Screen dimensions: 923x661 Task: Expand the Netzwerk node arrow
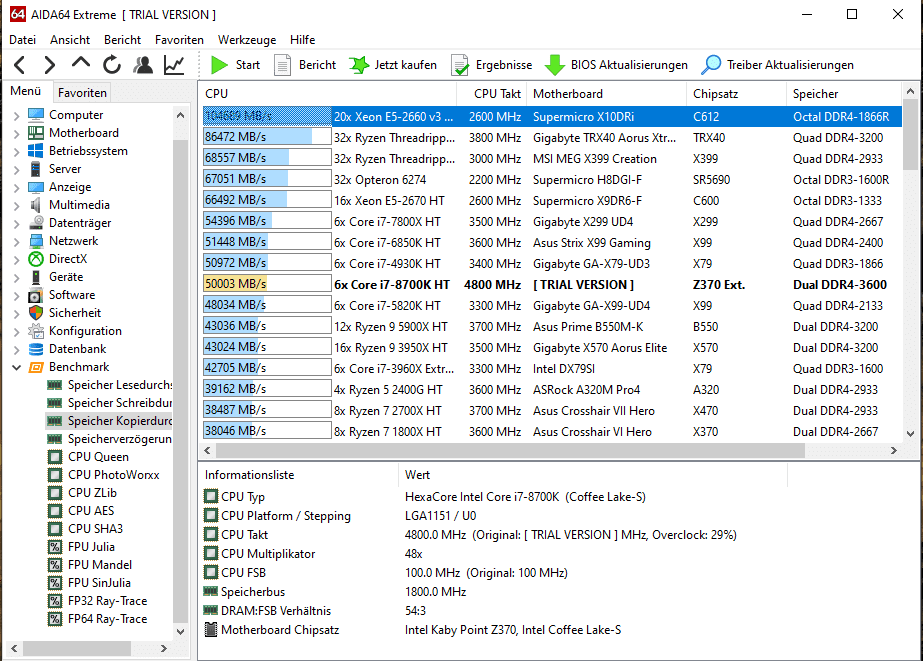[16, 241]
